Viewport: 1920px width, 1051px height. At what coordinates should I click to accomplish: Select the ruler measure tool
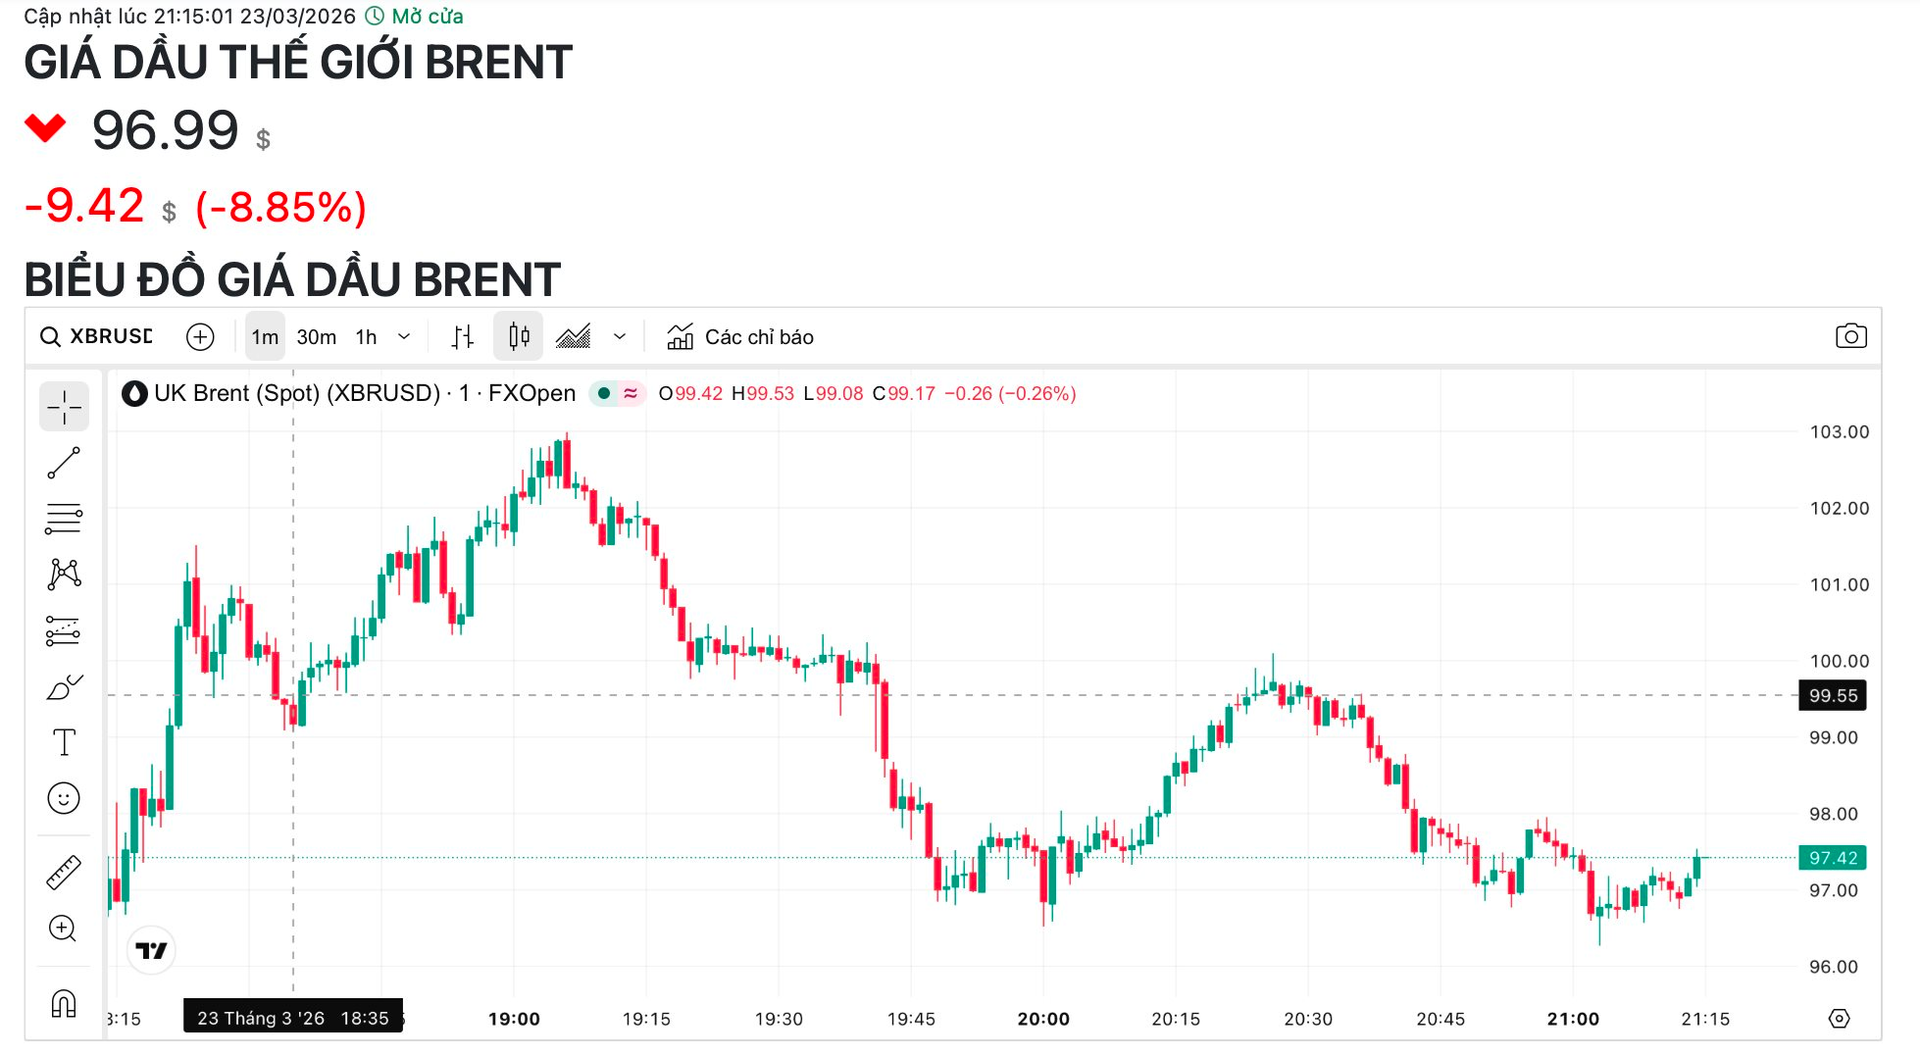click(64, 872)
